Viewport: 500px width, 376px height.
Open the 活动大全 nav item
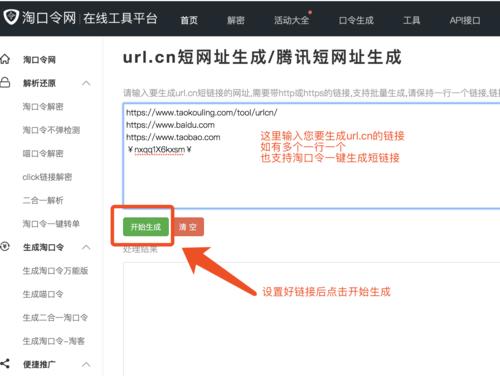[x=291, y=20]
